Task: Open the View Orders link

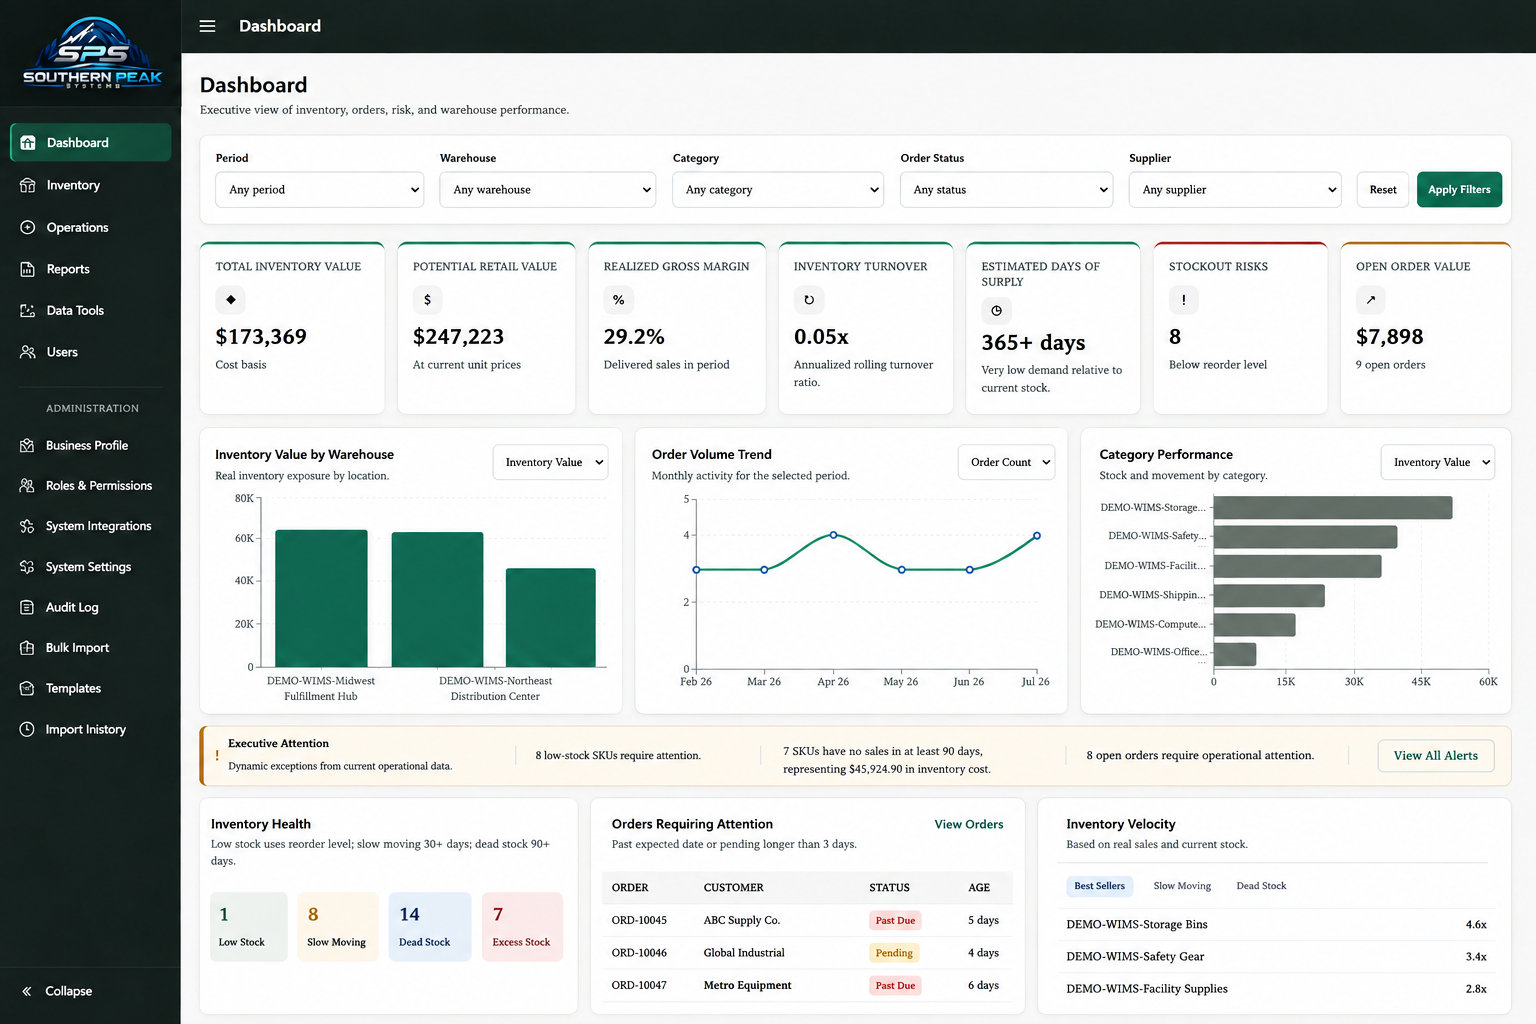Action: tap(969, 824)
